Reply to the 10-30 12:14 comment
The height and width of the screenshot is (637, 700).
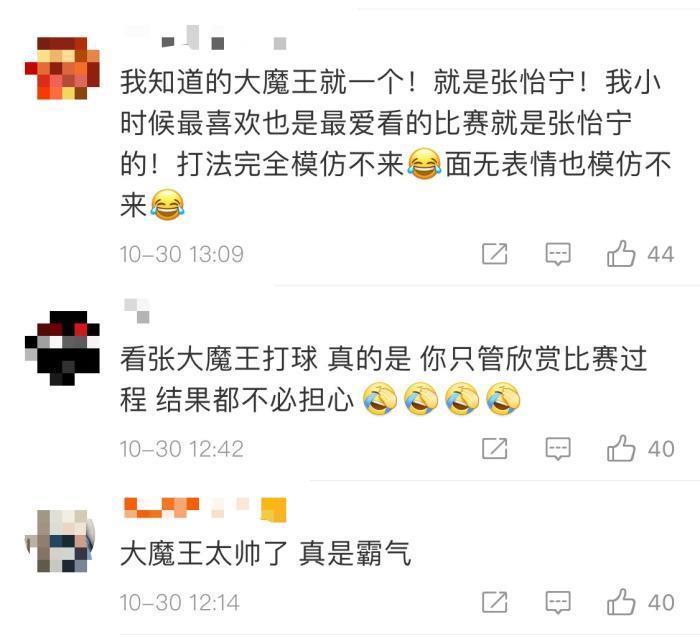(558, 603)
